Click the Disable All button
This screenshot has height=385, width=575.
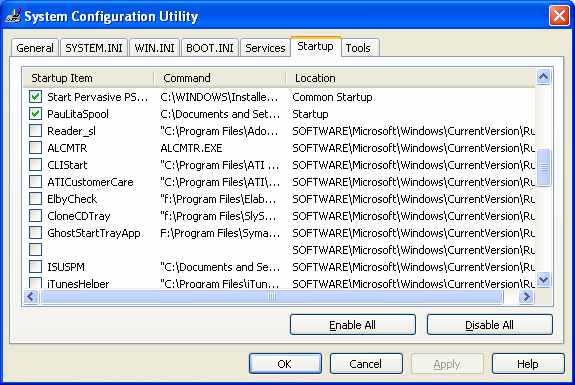coord(490,325)
